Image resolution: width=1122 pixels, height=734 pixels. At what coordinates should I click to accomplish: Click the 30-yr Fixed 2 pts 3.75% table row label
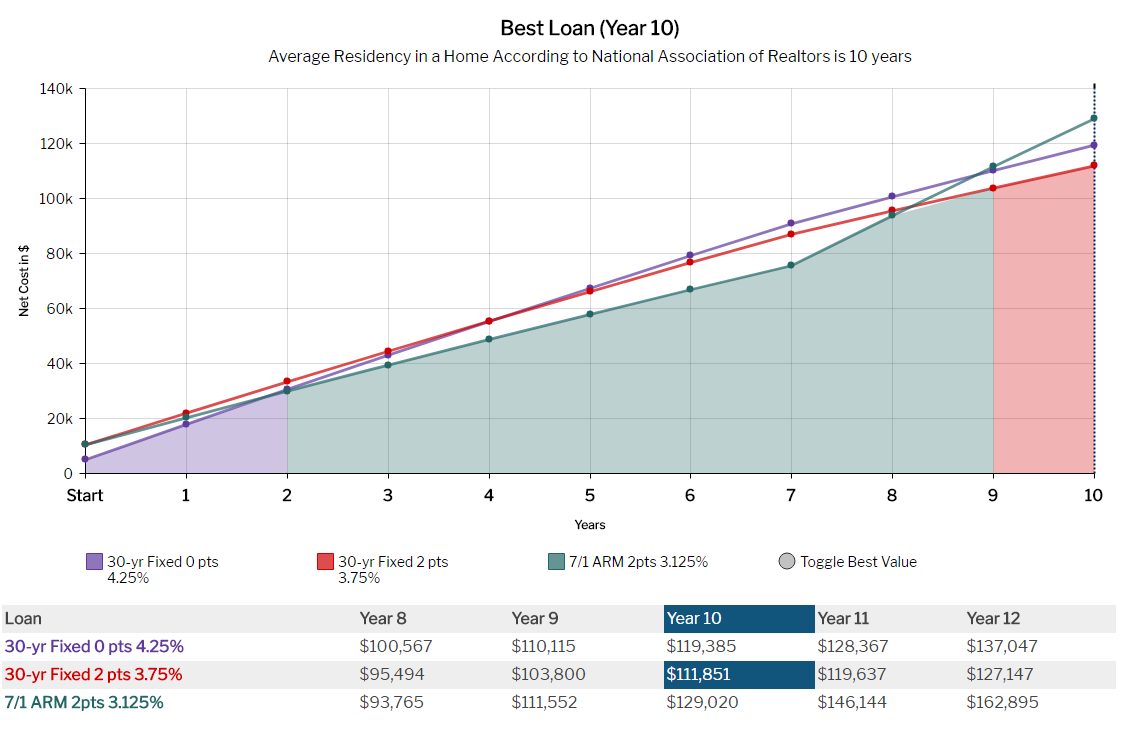pyautogui.click(x=94, y=674)
